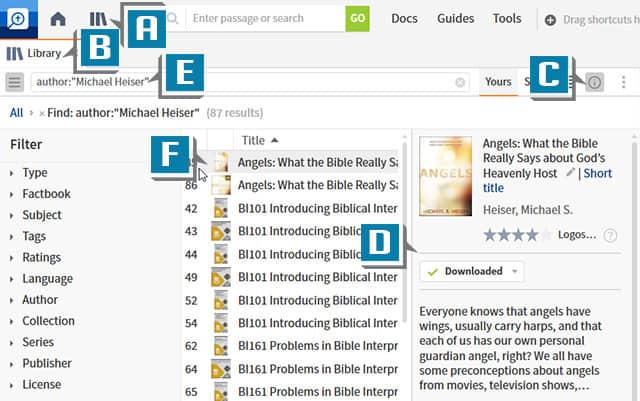
Task: Set rating to four stars
Action: [532, 235]
